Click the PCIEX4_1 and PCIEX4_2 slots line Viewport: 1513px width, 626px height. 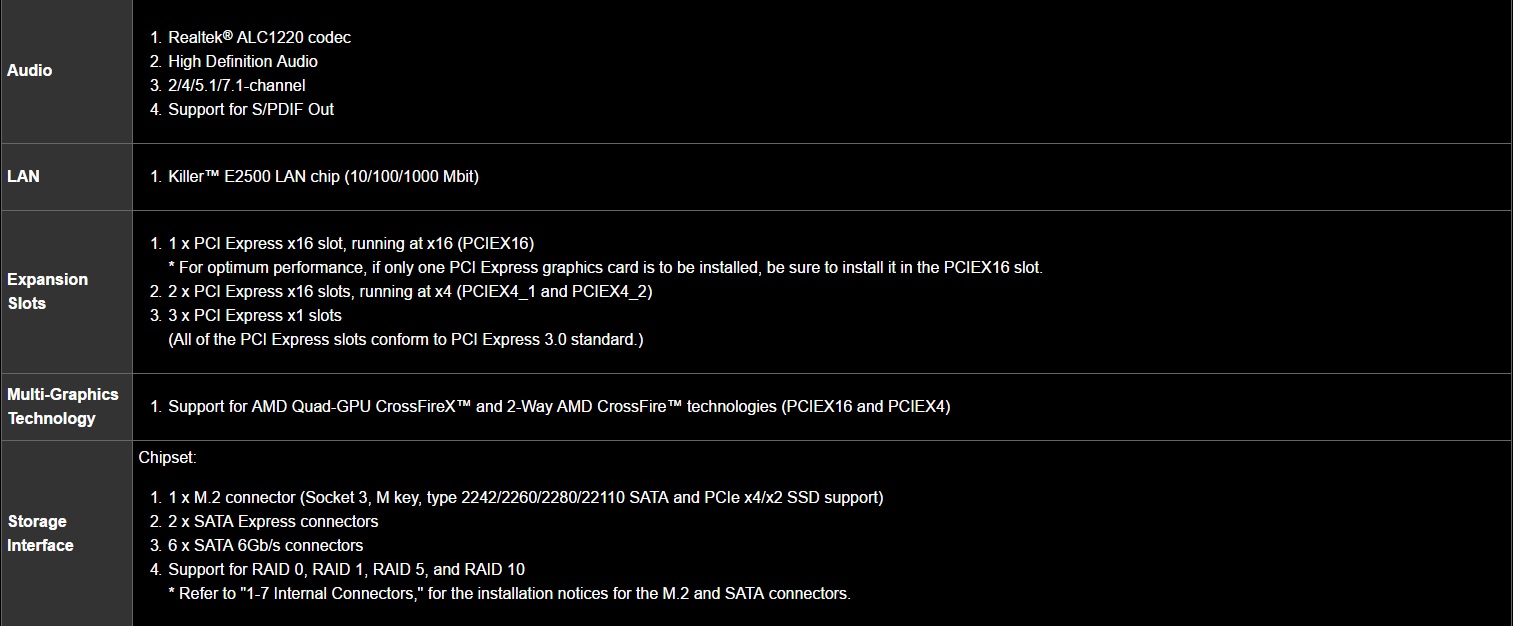[x=410, y=292]
